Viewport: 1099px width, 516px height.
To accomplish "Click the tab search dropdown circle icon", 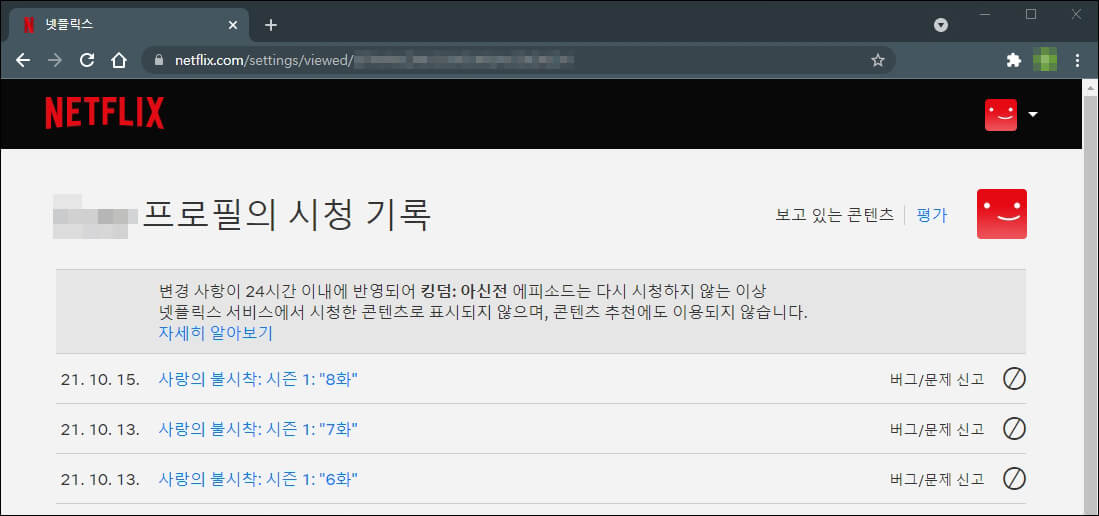I will coord(941,25).
